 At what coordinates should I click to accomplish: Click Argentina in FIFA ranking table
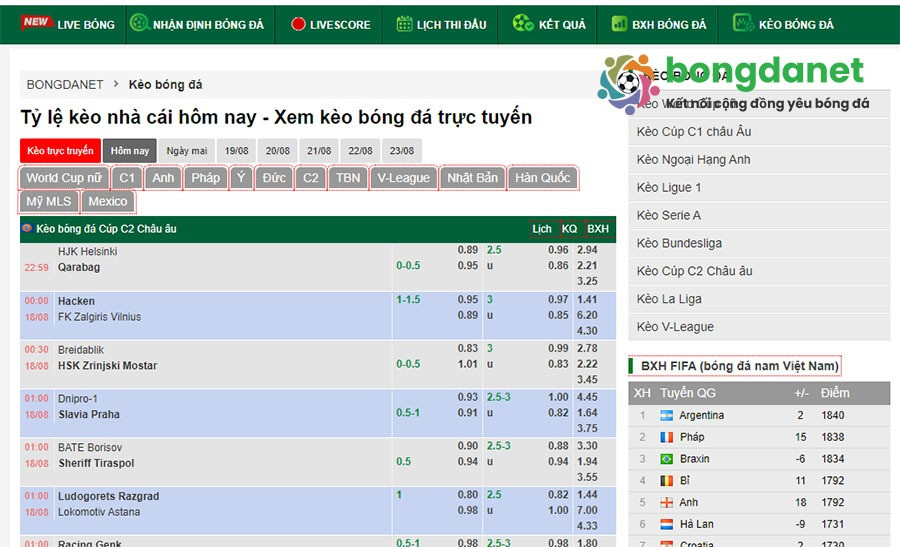tap(701, 415)
